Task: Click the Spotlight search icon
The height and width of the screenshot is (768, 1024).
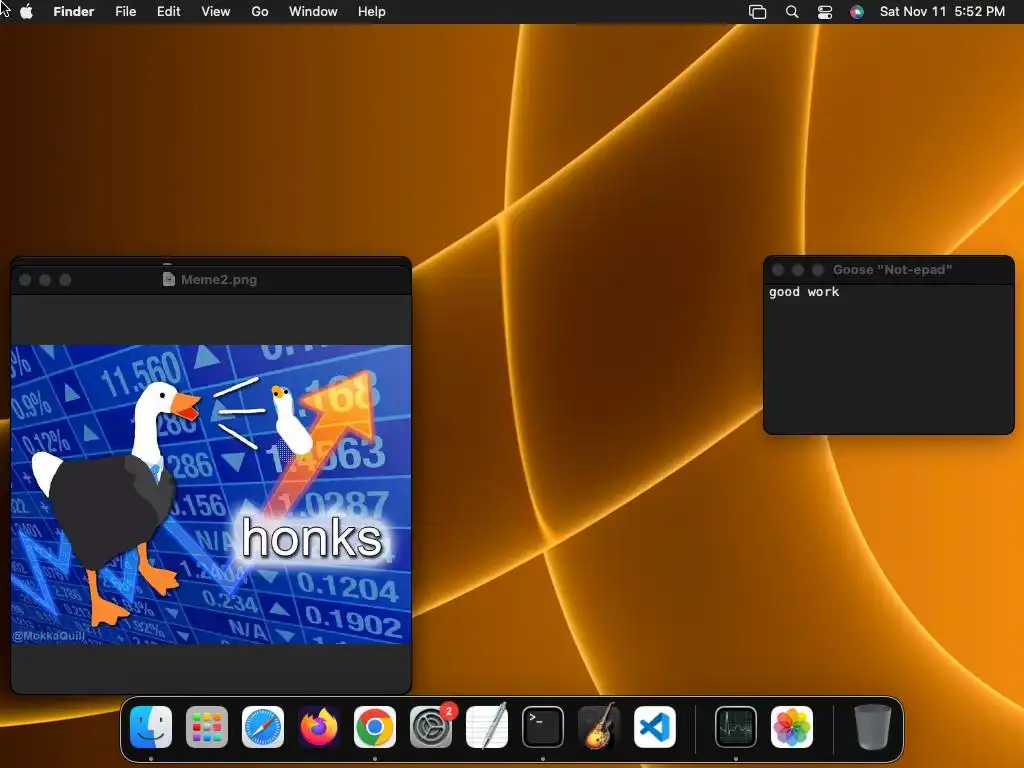Action: (x=792, y=12)
